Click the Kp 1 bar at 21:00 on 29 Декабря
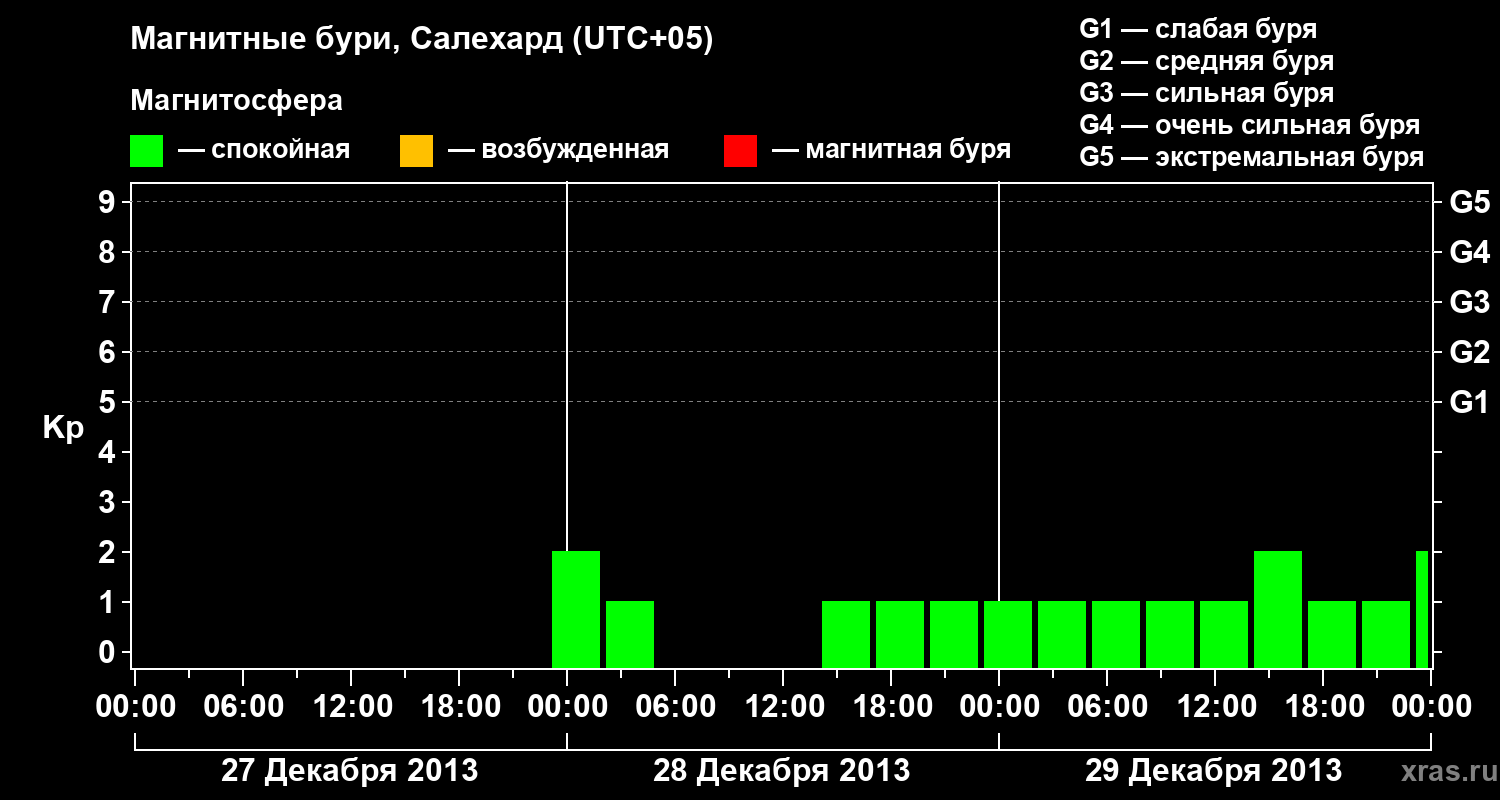This screenshot has height=800, width=1500. [1386, 634]
